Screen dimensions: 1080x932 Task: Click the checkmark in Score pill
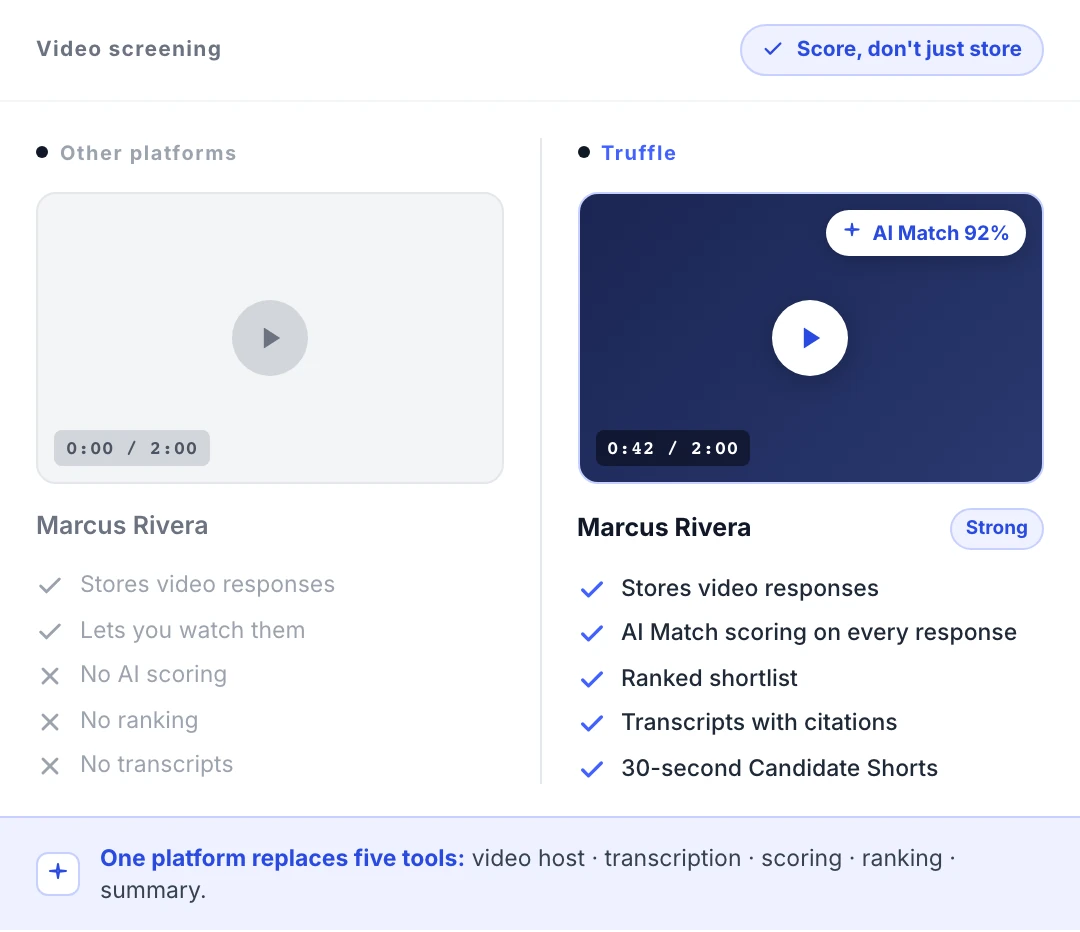pos(773,49)
